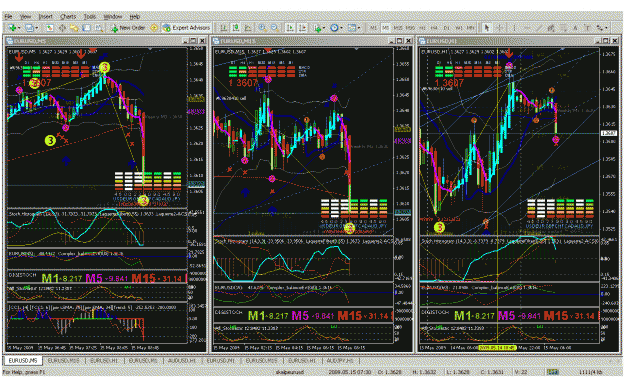The width and height of the screenshot is (625, 378).
Task: Launch MetaEditor with the yellow diamond icon
Action: coord(154,28)
